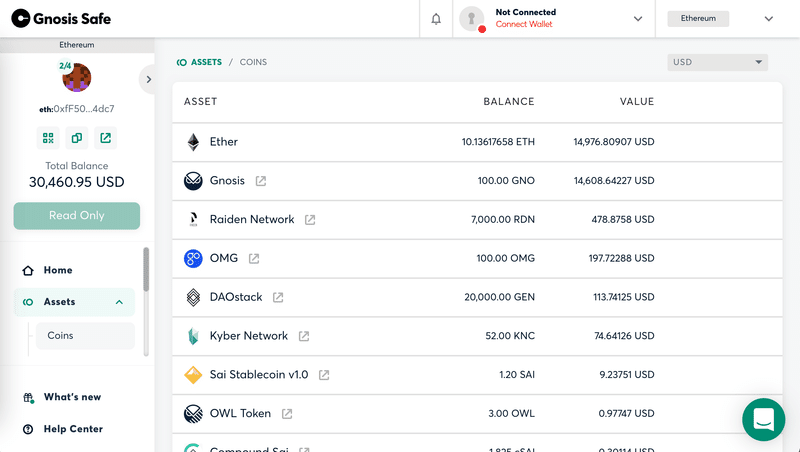The image size is (800, 452).
Task: Click the Safe identicon avatar
Action: (77, 78)
